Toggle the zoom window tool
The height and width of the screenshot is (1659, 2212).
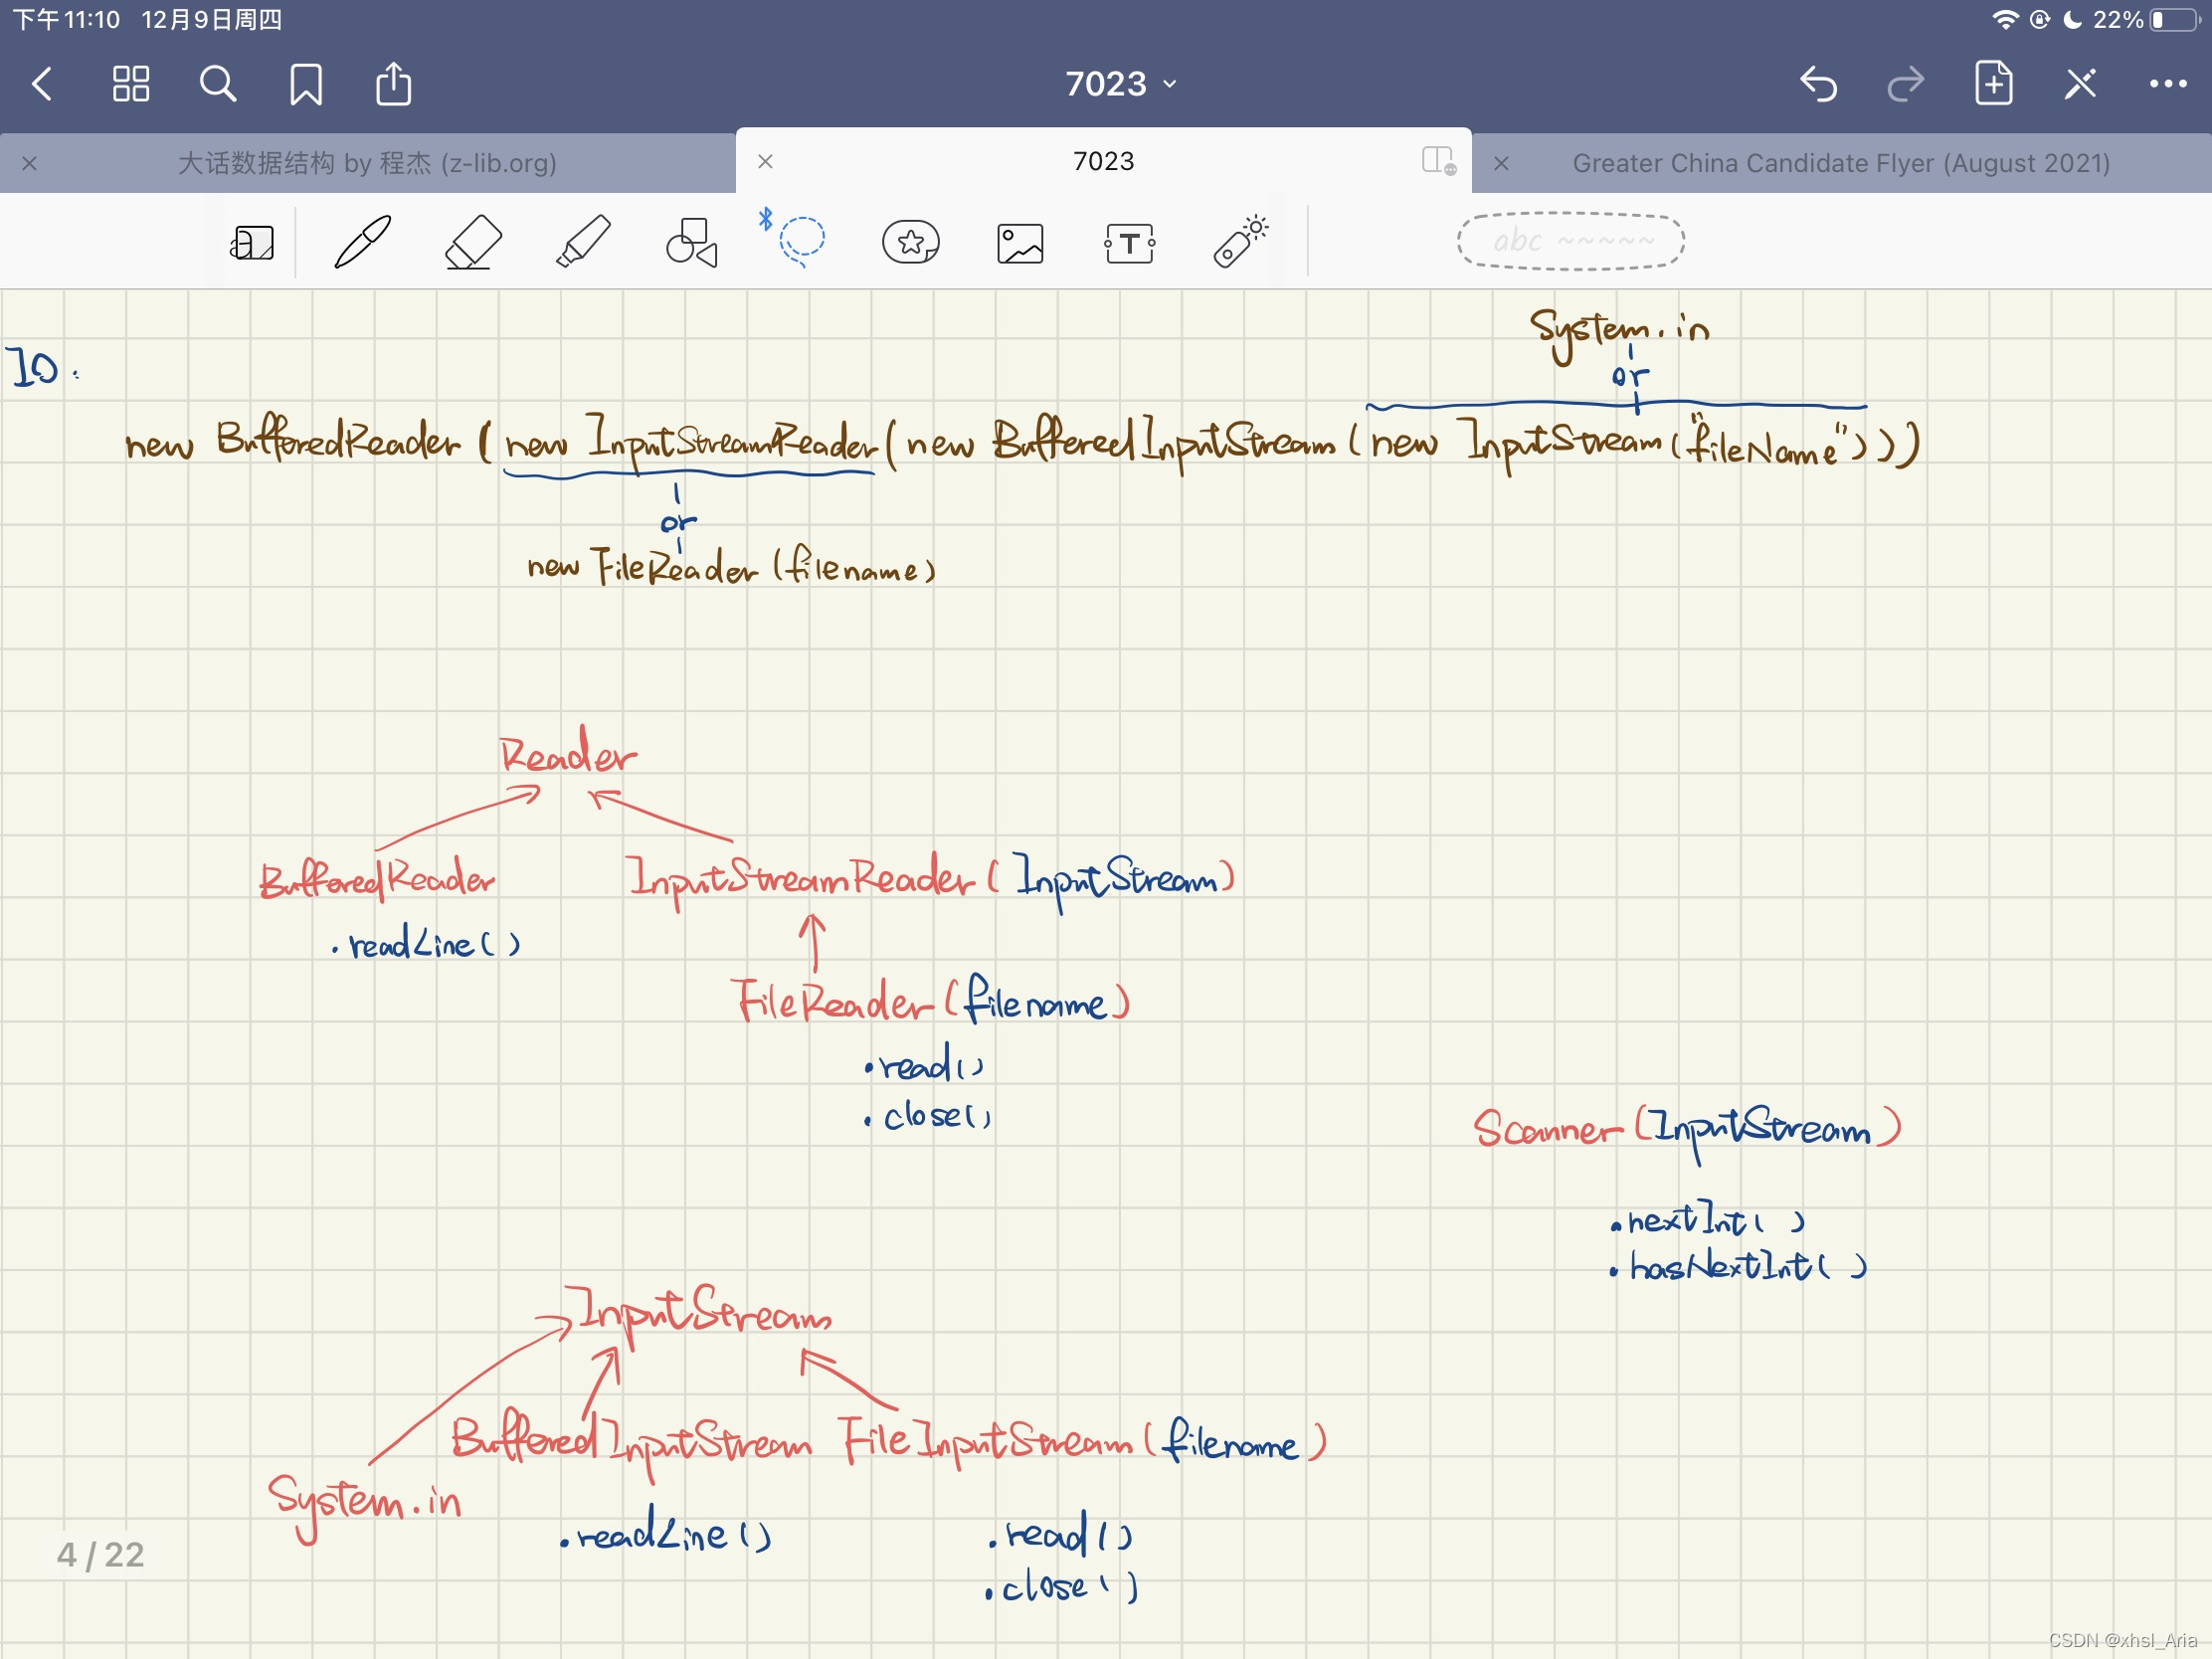252,243
